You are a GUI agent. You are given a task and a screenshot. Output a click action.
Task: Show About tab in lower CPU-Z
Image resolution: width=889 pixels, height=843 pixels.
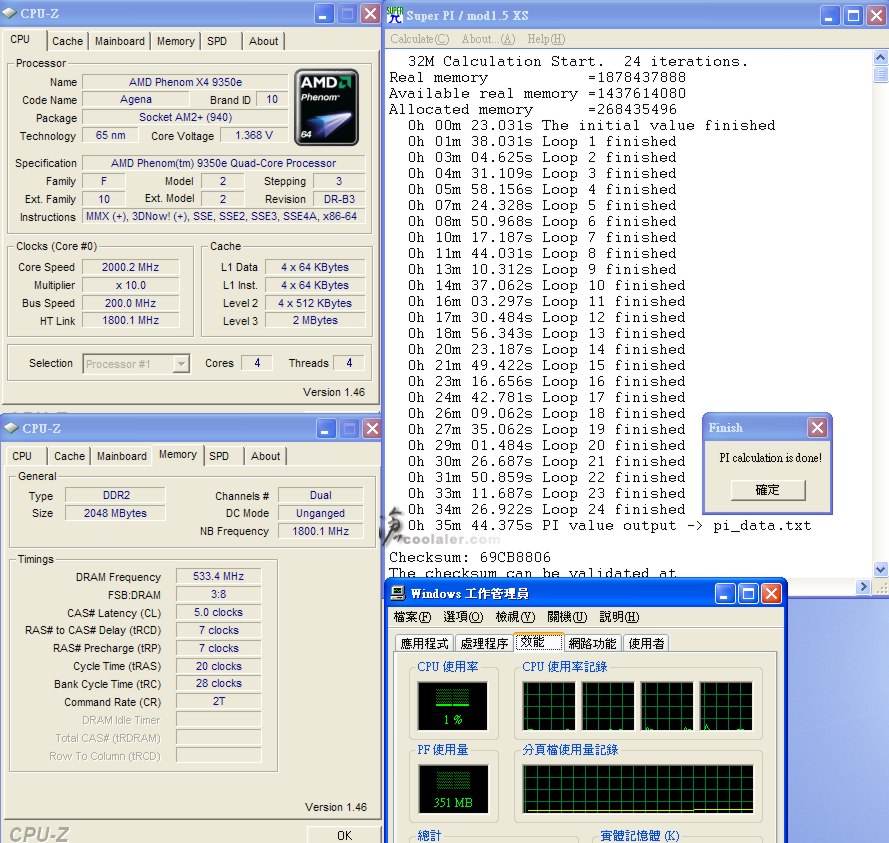click(x=265, y=456)
